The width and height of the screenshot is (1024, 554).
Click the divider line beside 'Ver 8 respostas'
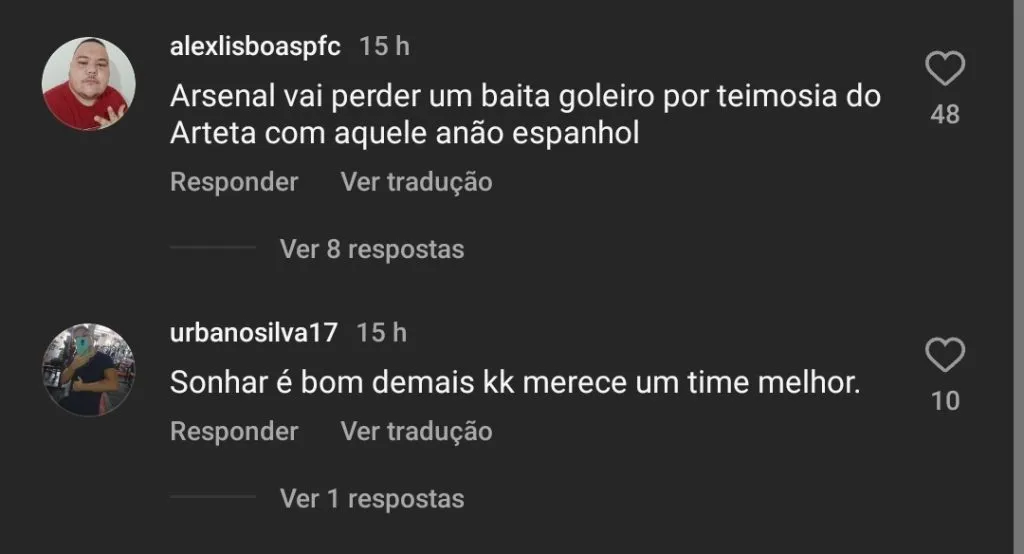point(213,247)
